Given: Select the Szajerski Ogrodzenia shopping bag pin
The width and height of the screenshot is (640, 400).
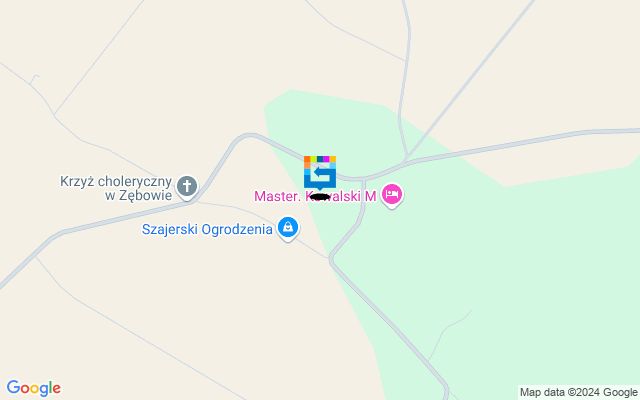Looking at the screenshot, I should tap(288, 228).
